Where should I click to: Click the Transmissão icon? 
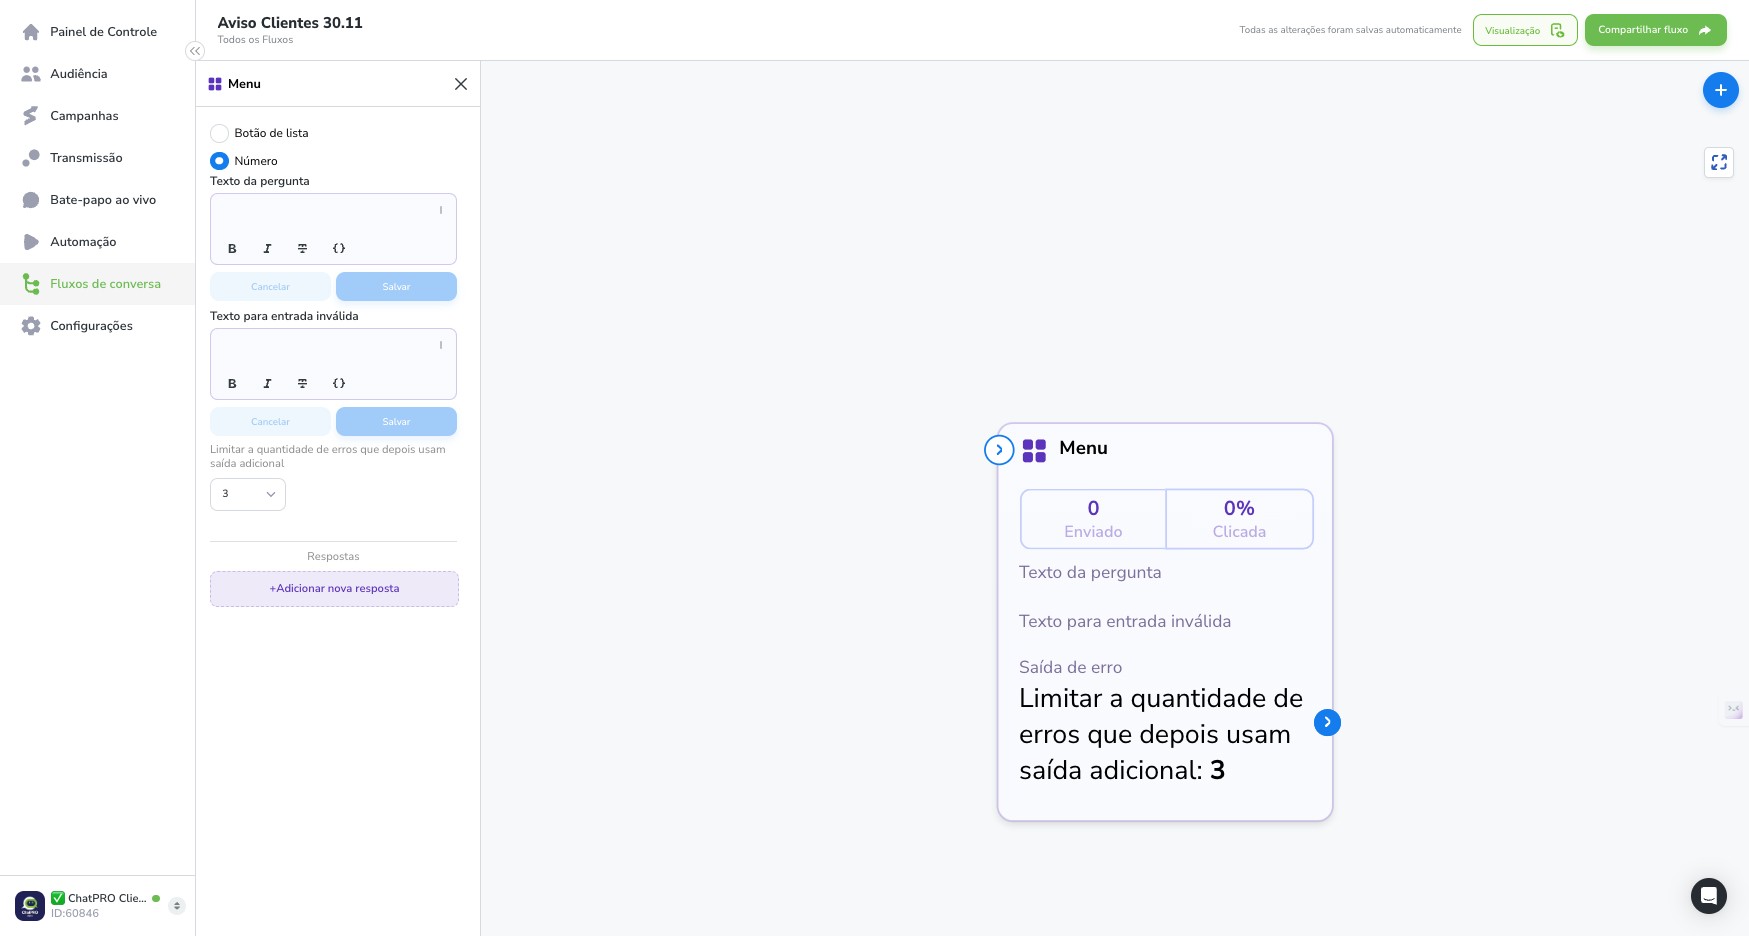click(x=31, y=158)
